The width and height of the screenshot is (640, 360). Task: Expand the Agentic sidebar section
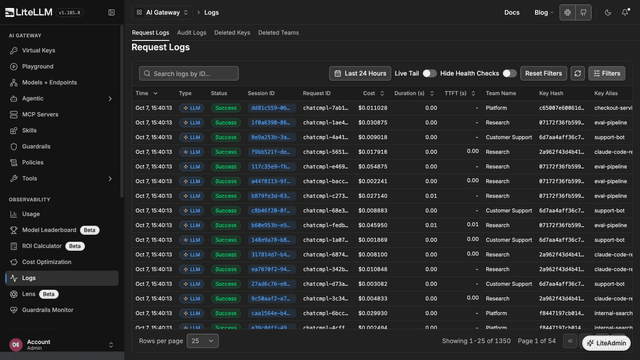(62, 98)
